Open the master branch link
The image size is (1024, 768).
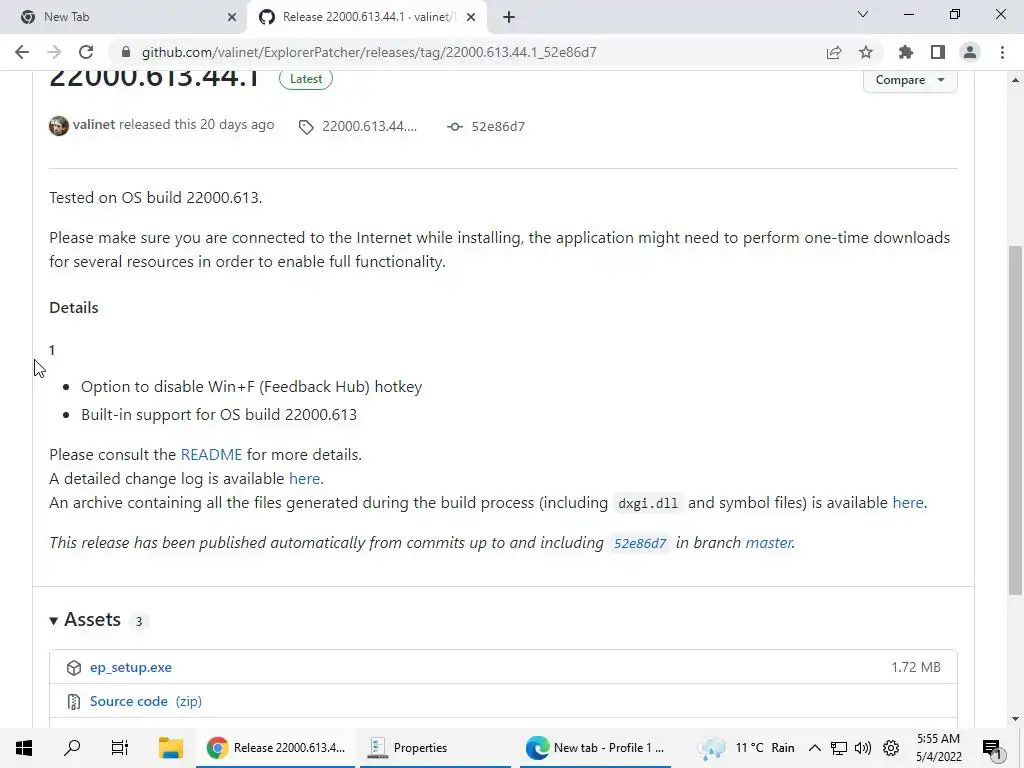tap(769, 543)
